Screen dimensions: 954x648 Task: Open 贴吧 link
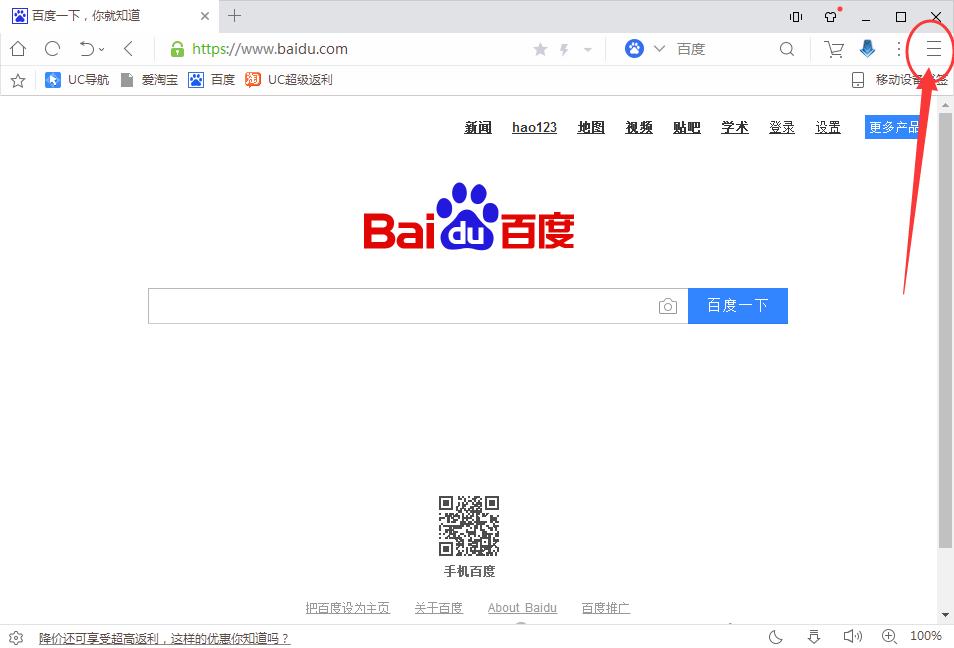687,127
